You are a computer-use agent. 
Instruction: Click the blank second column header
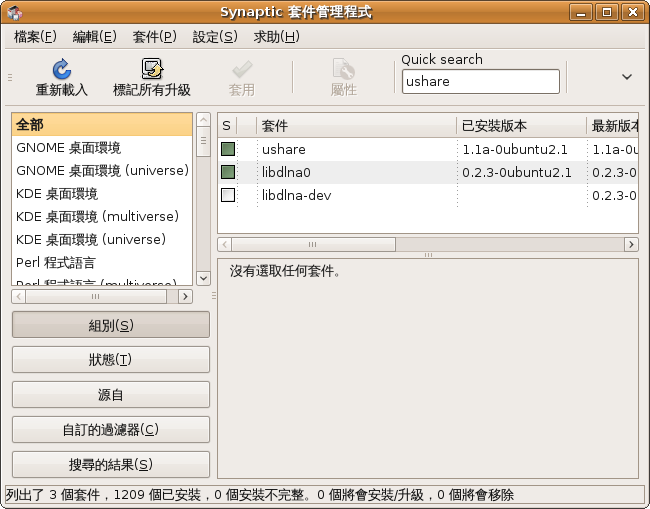click(247, 125)
